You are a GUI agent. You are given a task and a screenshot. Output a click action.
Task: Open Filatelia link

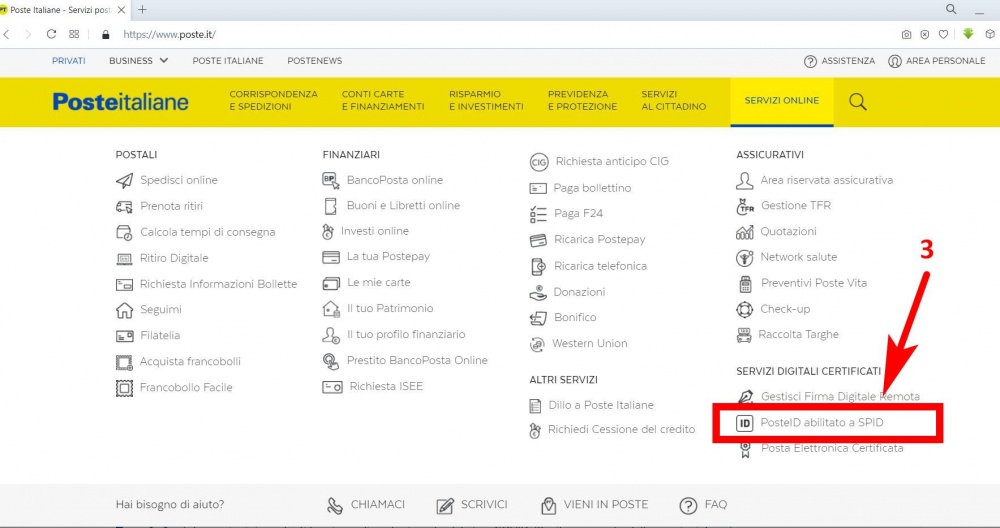160,335
